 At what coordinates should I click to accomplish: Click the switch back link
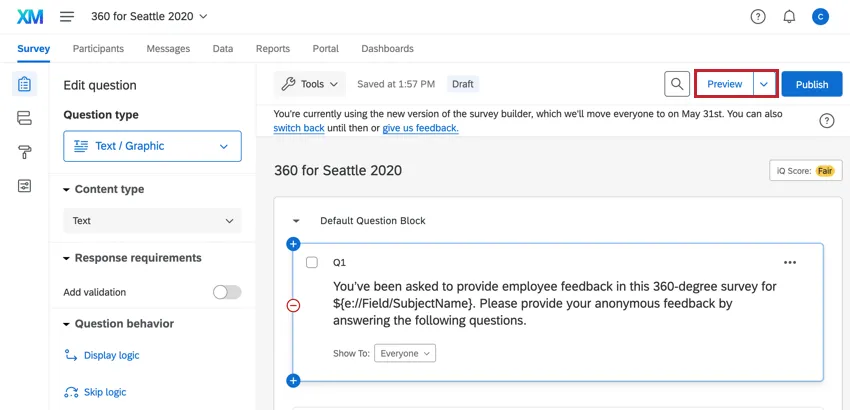299,128
